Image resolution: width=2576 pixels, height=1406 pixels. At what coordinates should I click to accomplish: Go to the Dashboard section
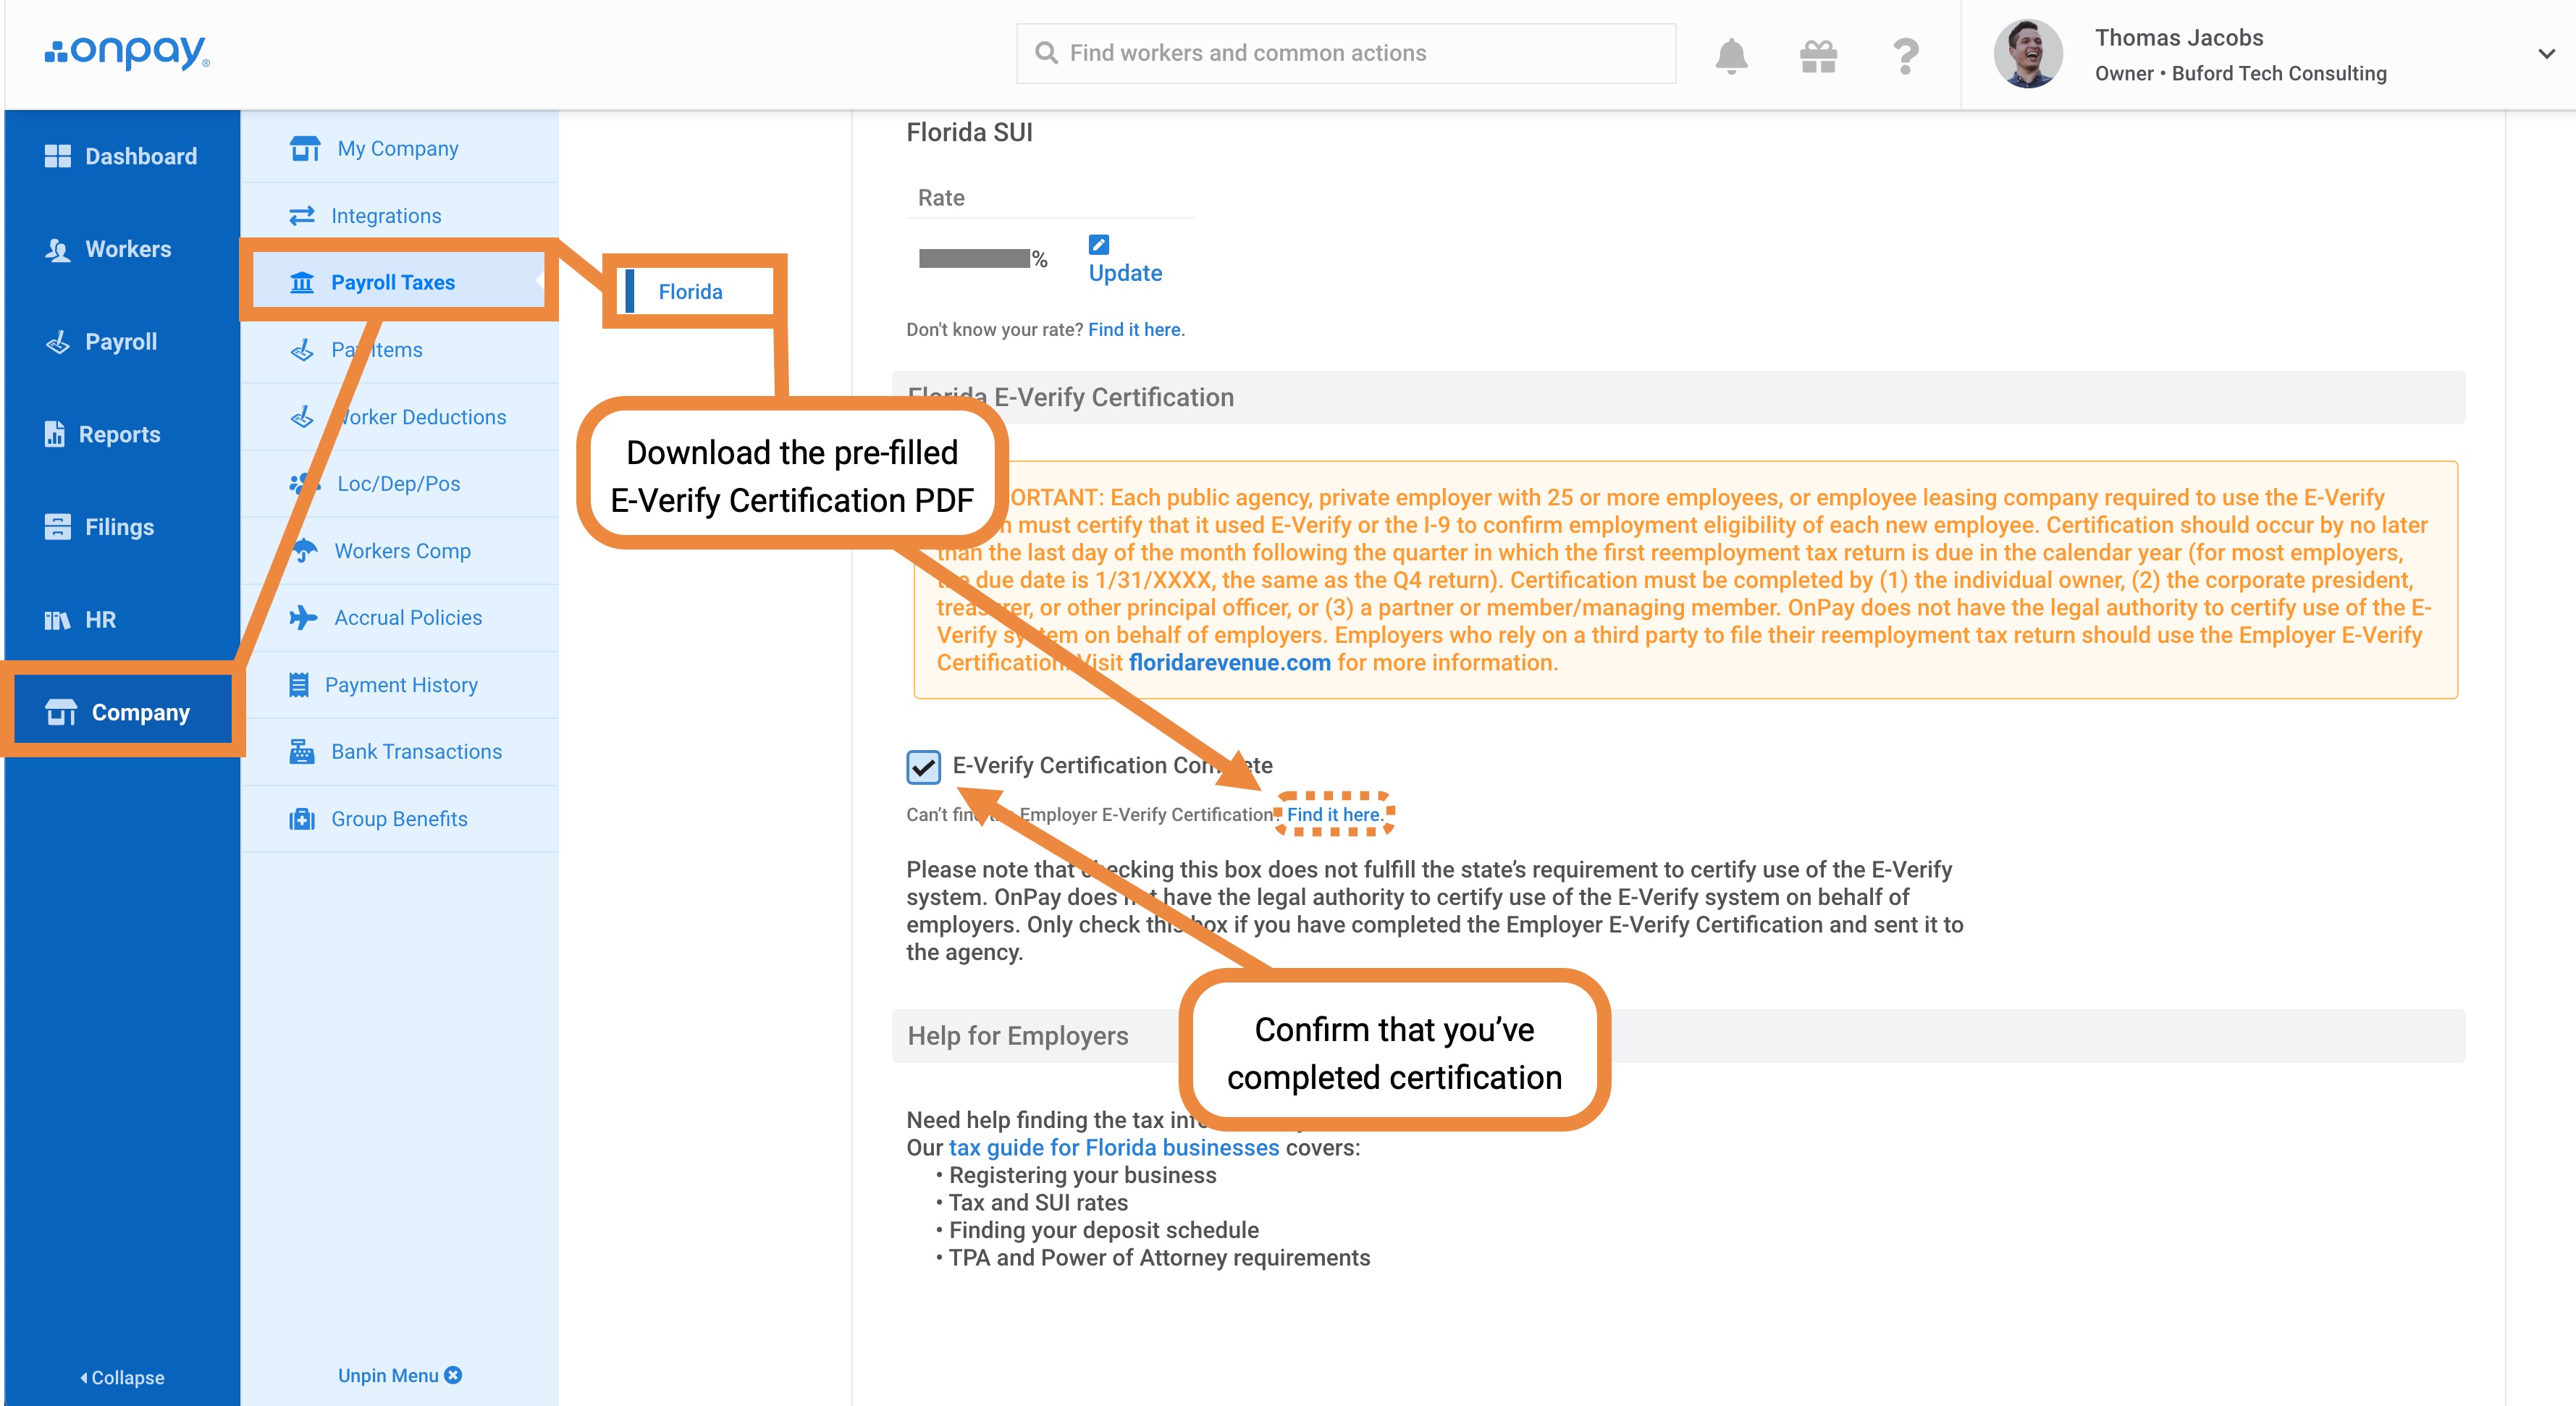[x=140, y=156]
